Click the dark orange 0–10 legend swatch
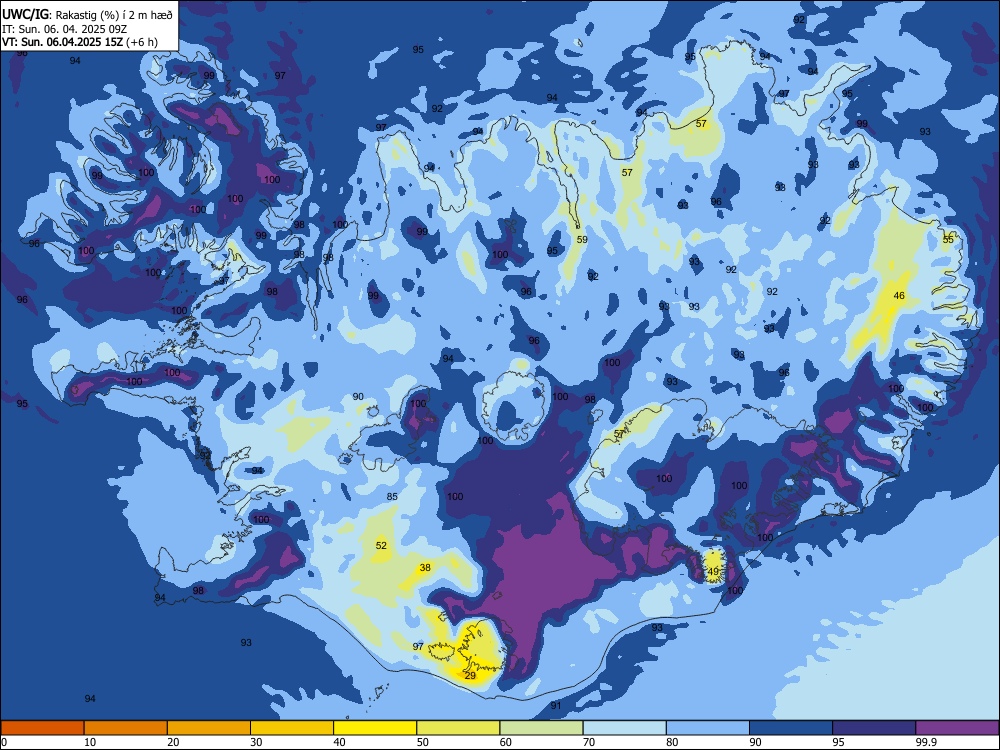 [42, 728]
